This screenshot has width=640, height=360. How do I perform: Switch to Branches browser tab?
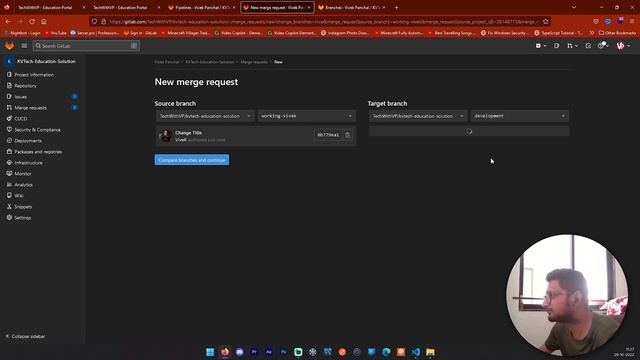click(x=352, y=7)
